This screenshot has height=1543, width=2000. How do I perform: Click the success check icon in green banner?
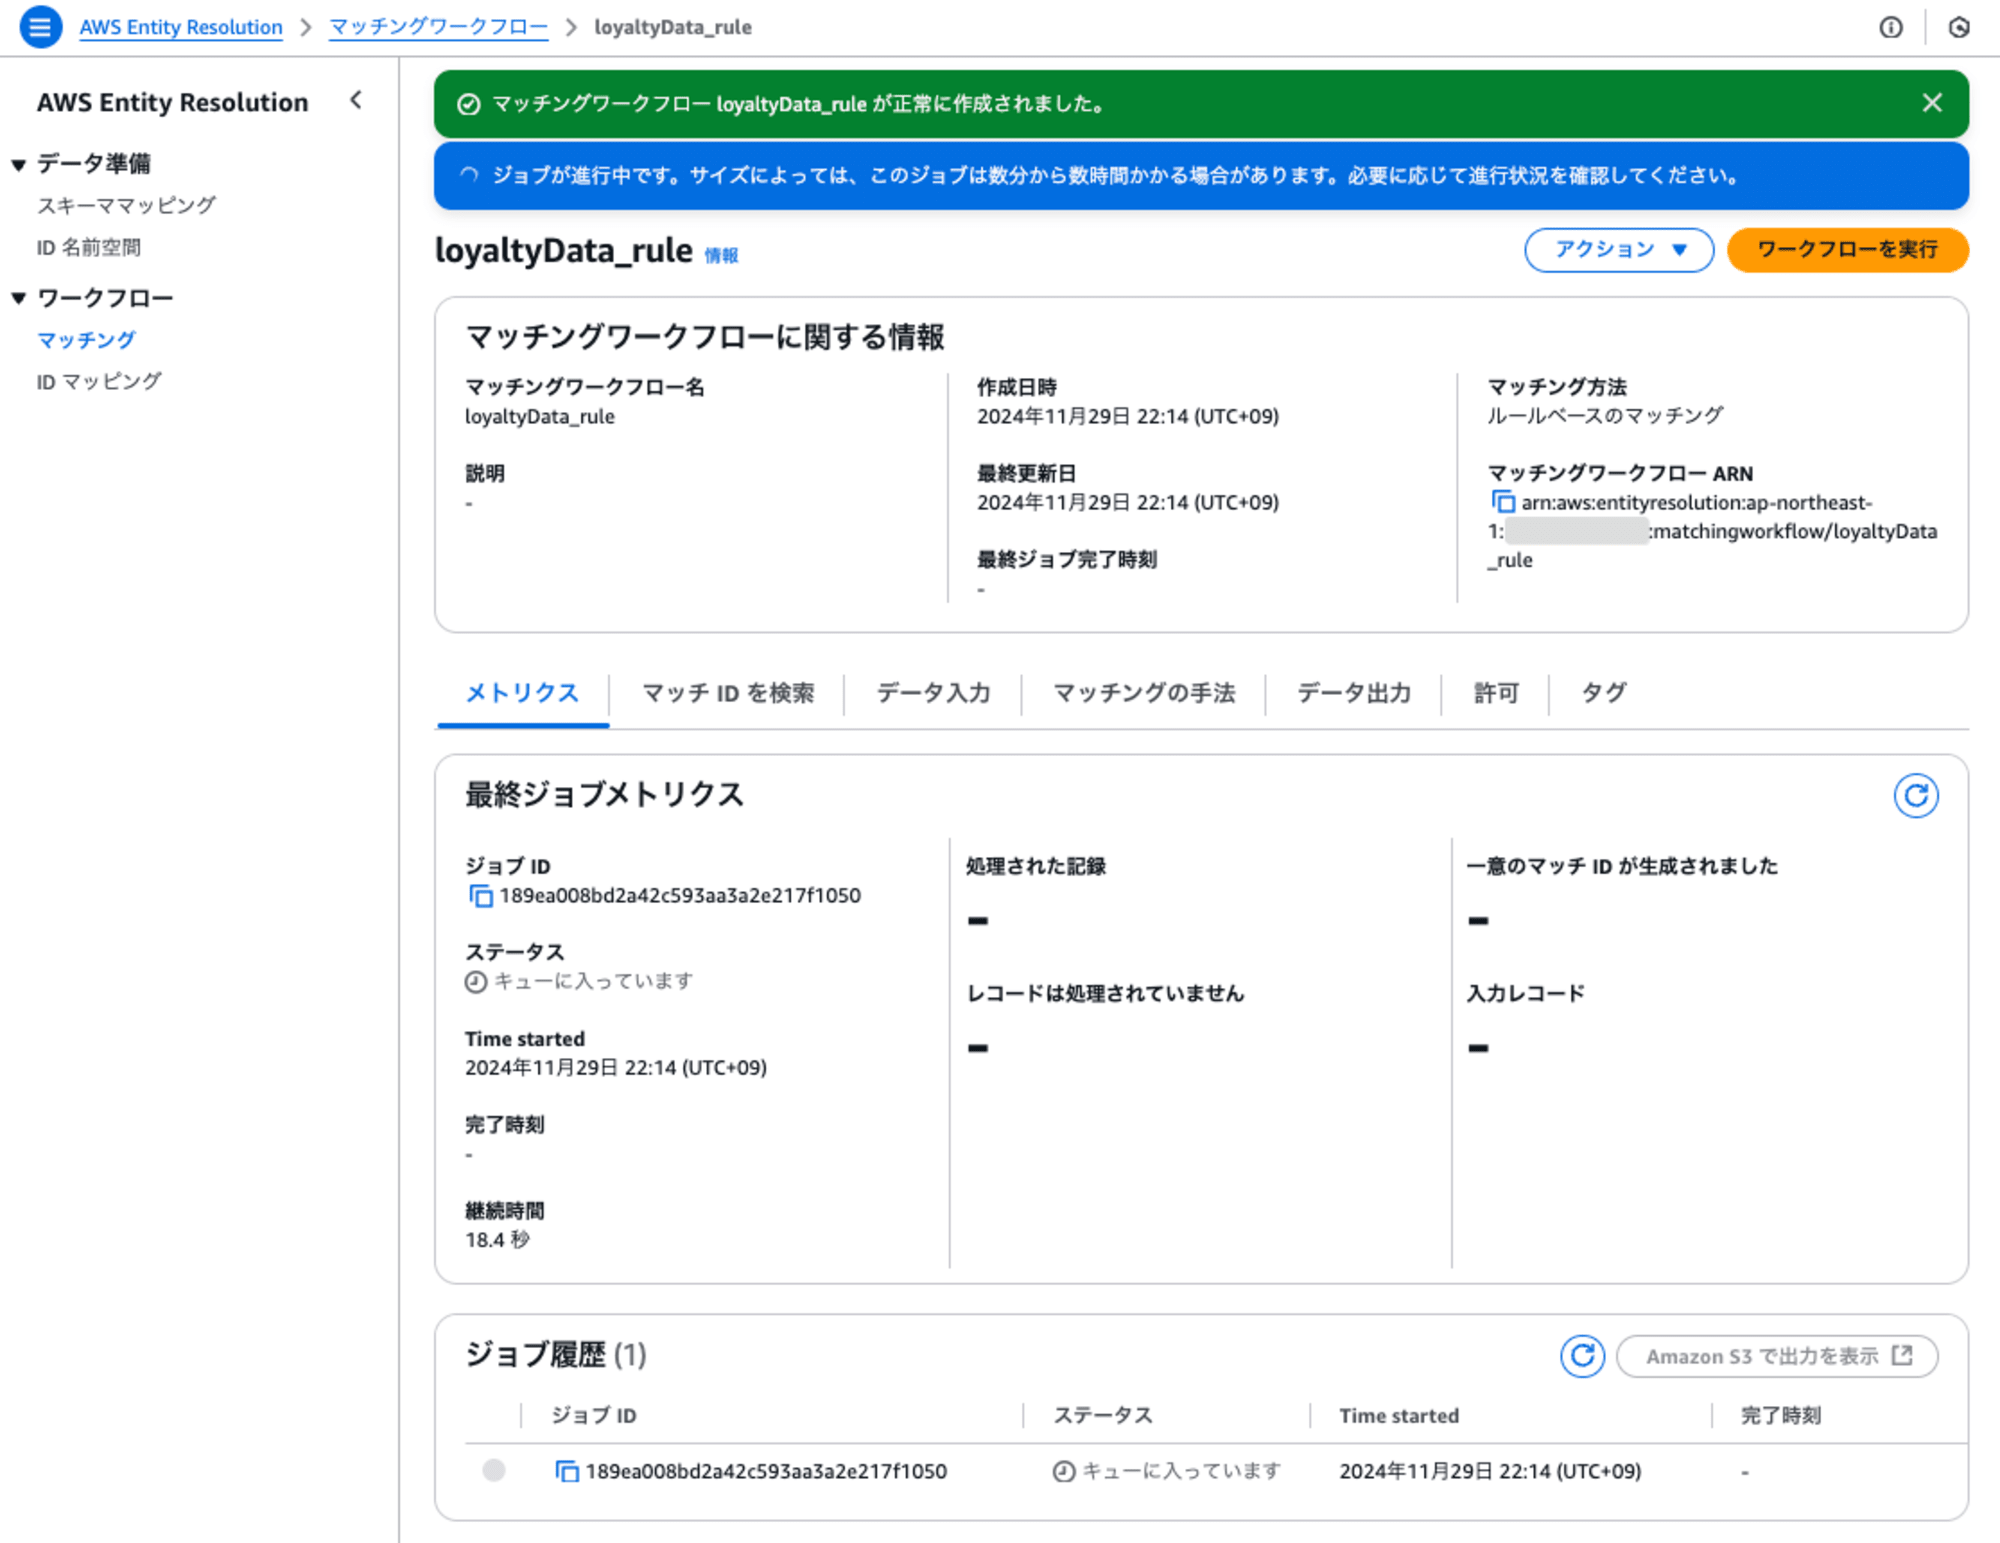coord(468,104)
